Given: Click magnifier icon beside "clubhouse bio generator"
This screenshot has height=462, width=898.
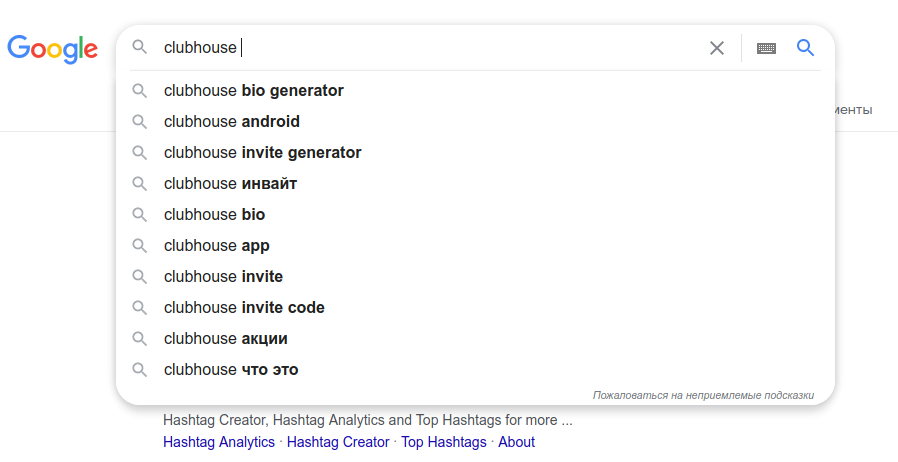Looking at the screenshot, I should [140, 91].
